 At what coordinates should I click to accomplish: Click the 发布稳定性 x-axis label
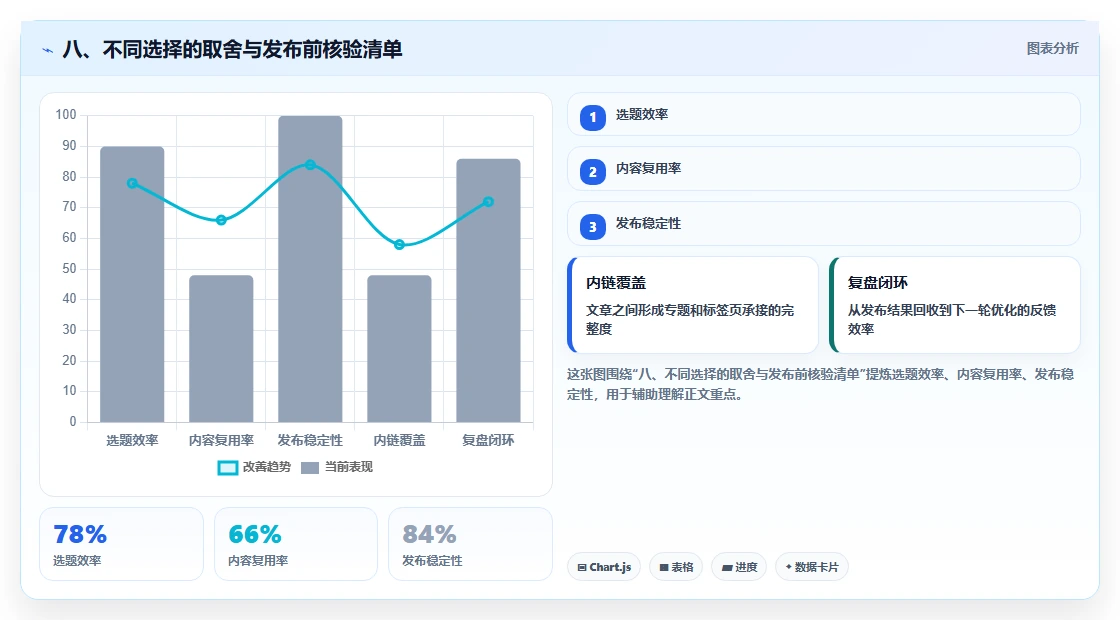310,441
